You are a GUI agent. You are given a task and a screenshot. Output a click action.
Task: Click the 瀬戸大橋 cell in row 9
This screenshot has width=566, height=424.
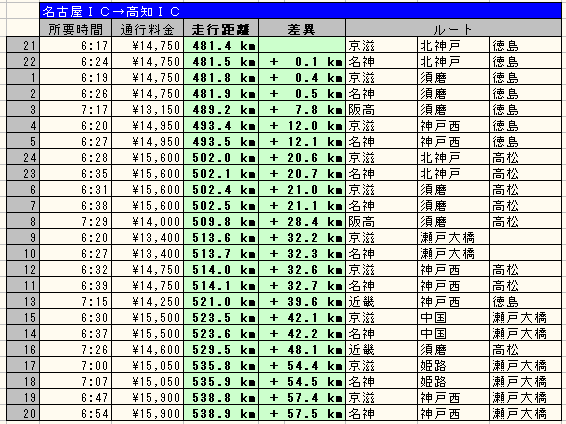coord(453,237)
